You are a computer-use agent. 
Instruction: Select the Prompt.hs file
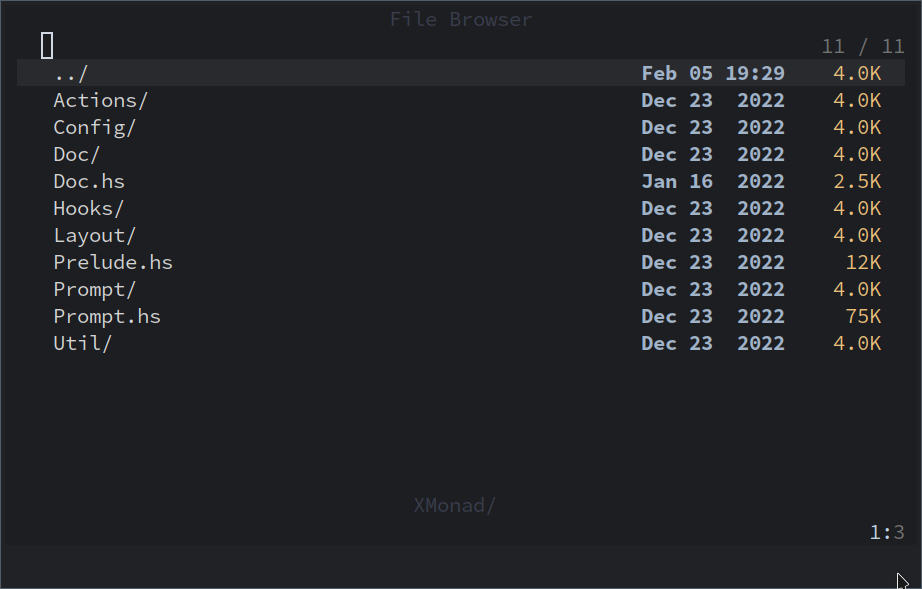coord(106,316)
